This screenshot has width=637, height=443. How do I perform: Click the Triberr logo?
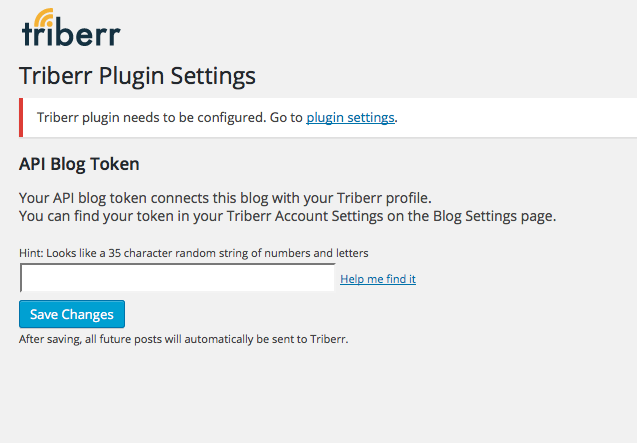pos(70,29)
